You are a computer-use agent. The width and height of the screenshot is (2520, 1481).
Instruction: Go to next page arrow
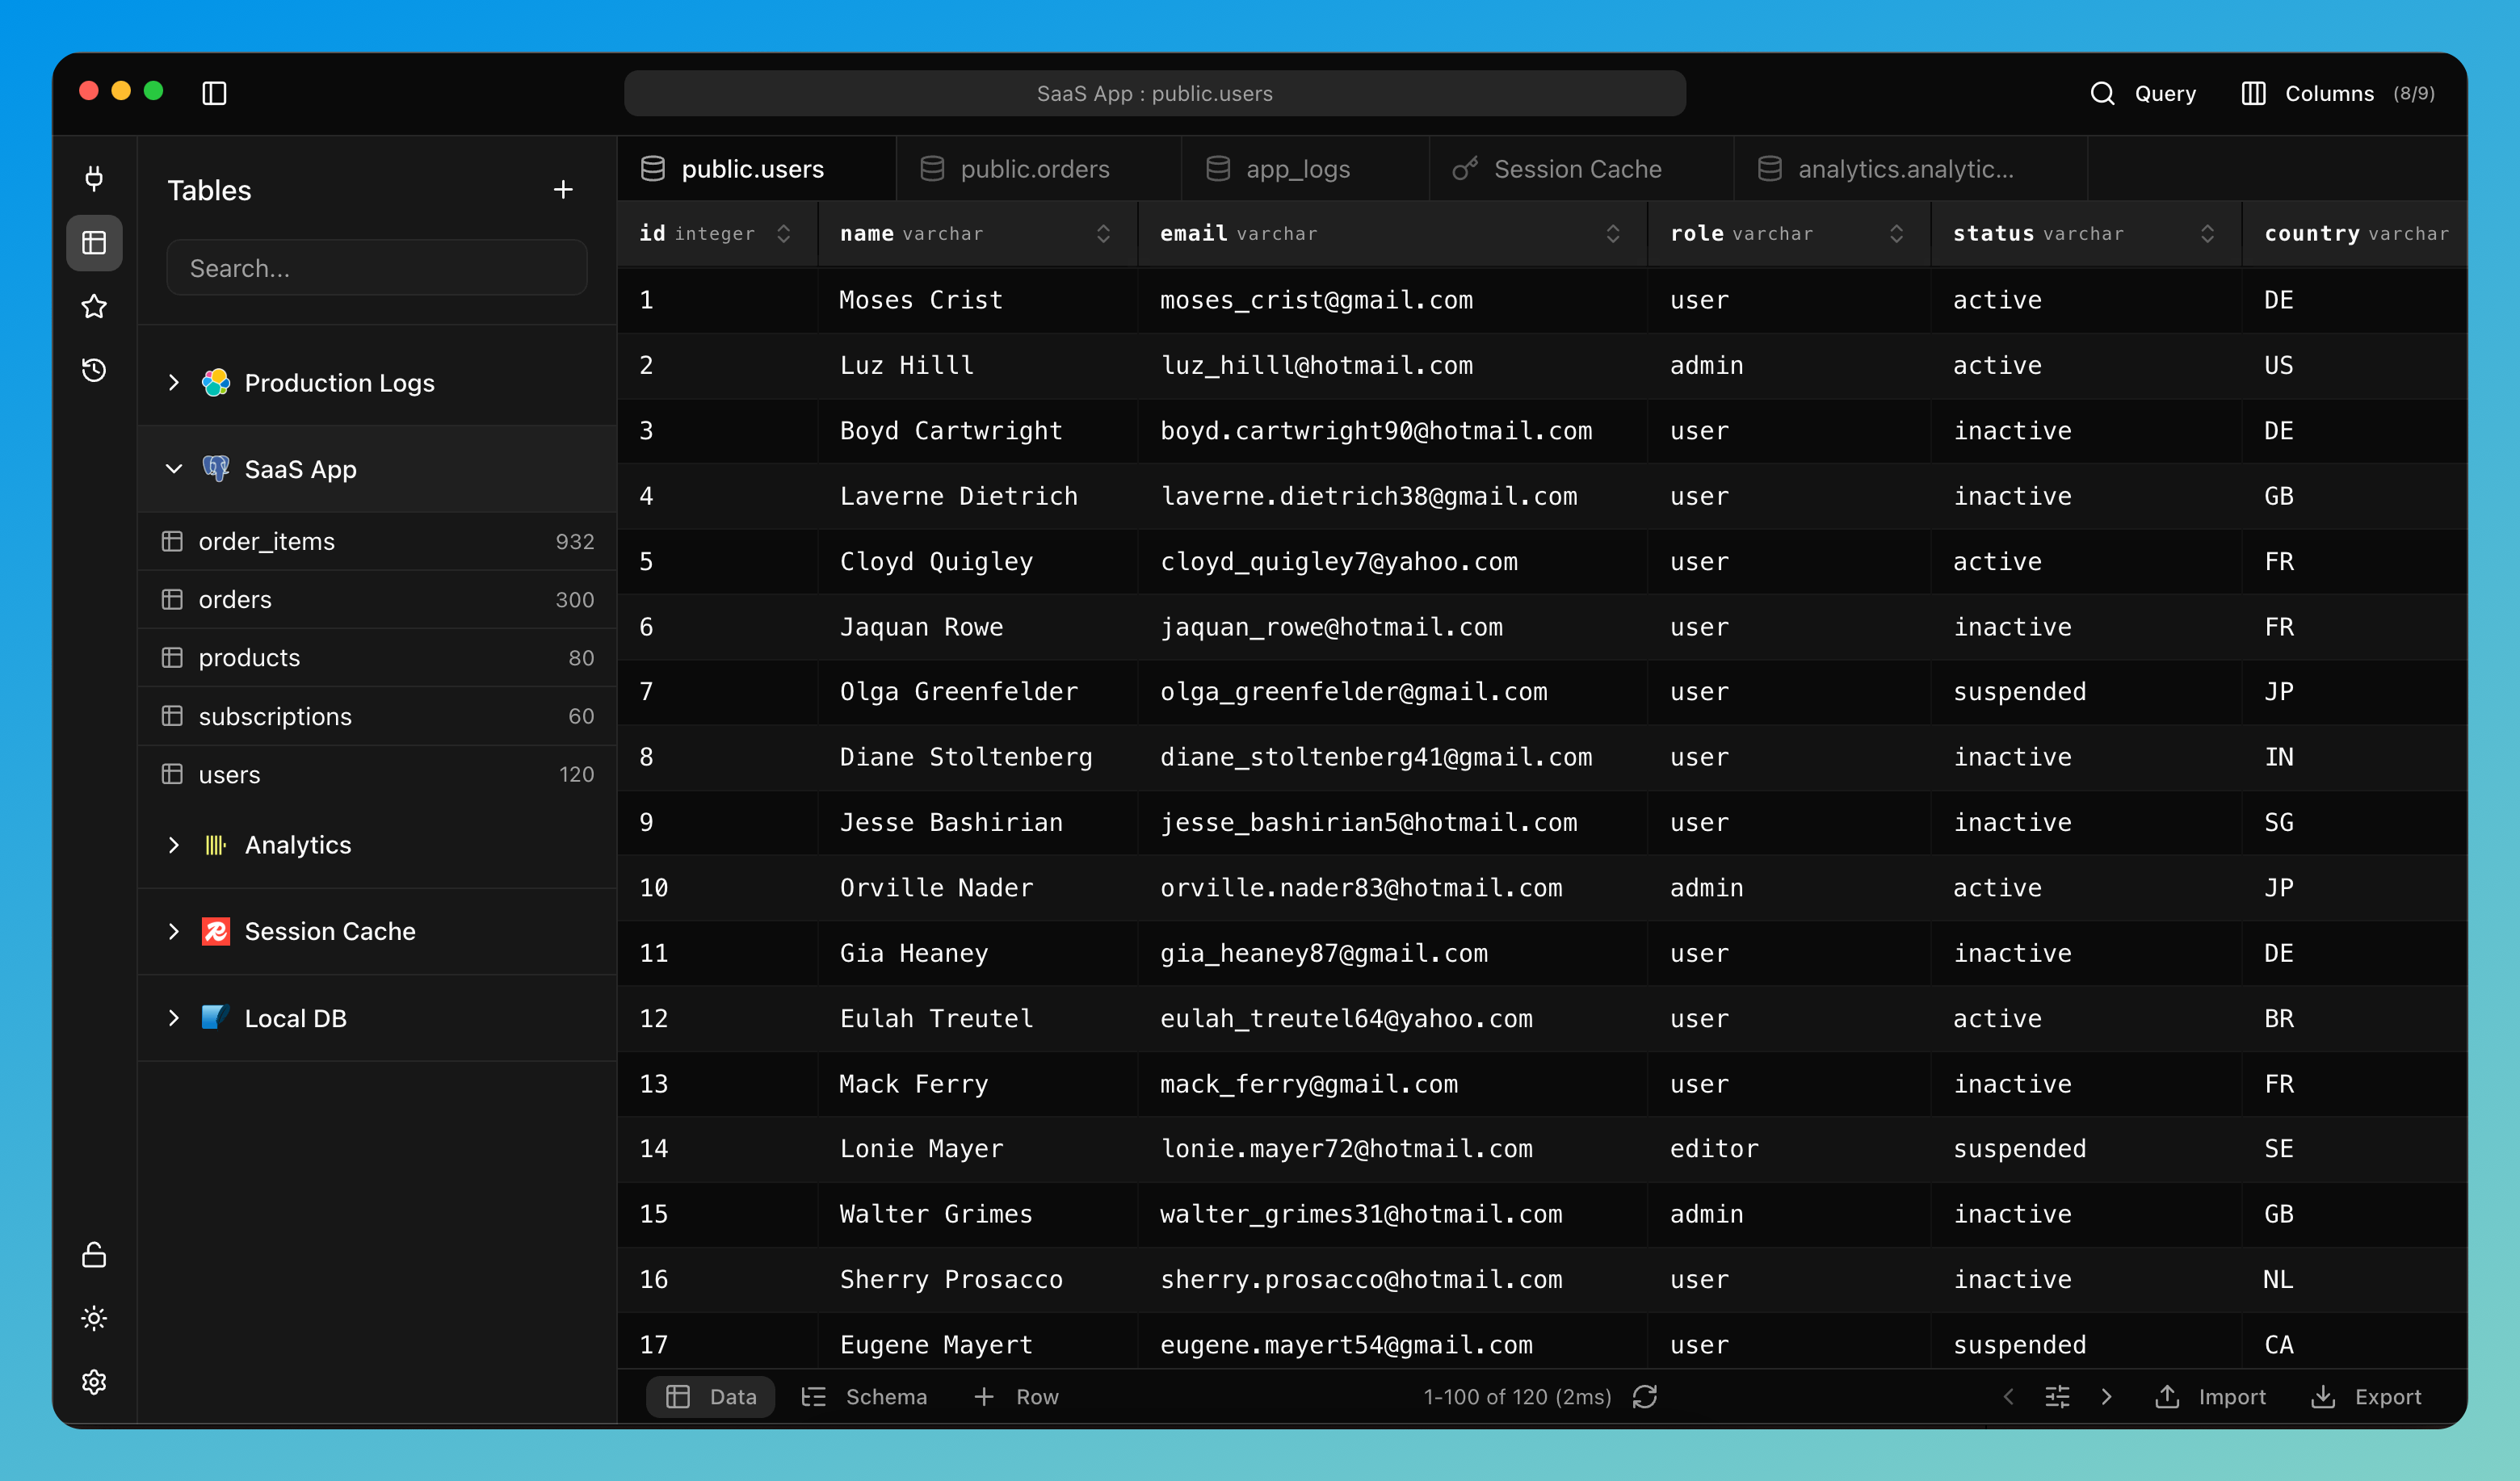pyautogui.click(x=2106, y=1396)
